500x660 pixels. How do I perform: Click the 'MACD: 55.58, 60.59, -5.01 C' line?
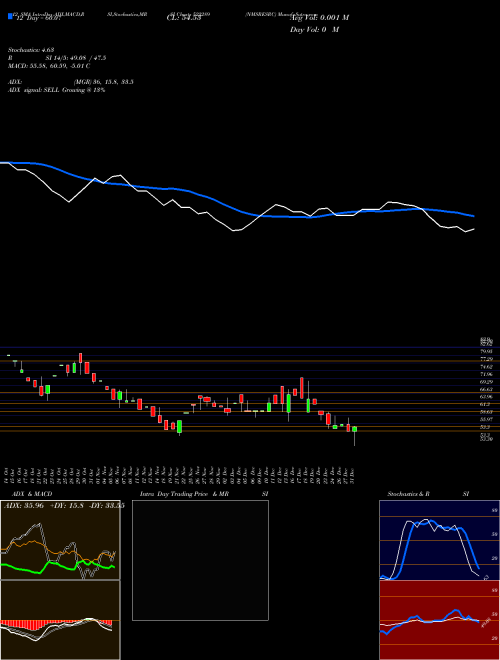click(x=49, y=66)
